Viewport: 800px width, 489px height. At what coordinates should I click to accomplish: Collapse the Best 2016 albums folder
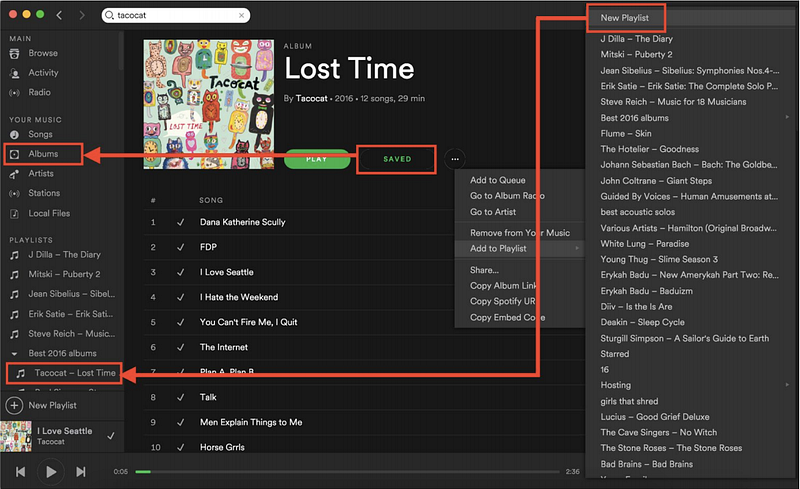point(14,353)
